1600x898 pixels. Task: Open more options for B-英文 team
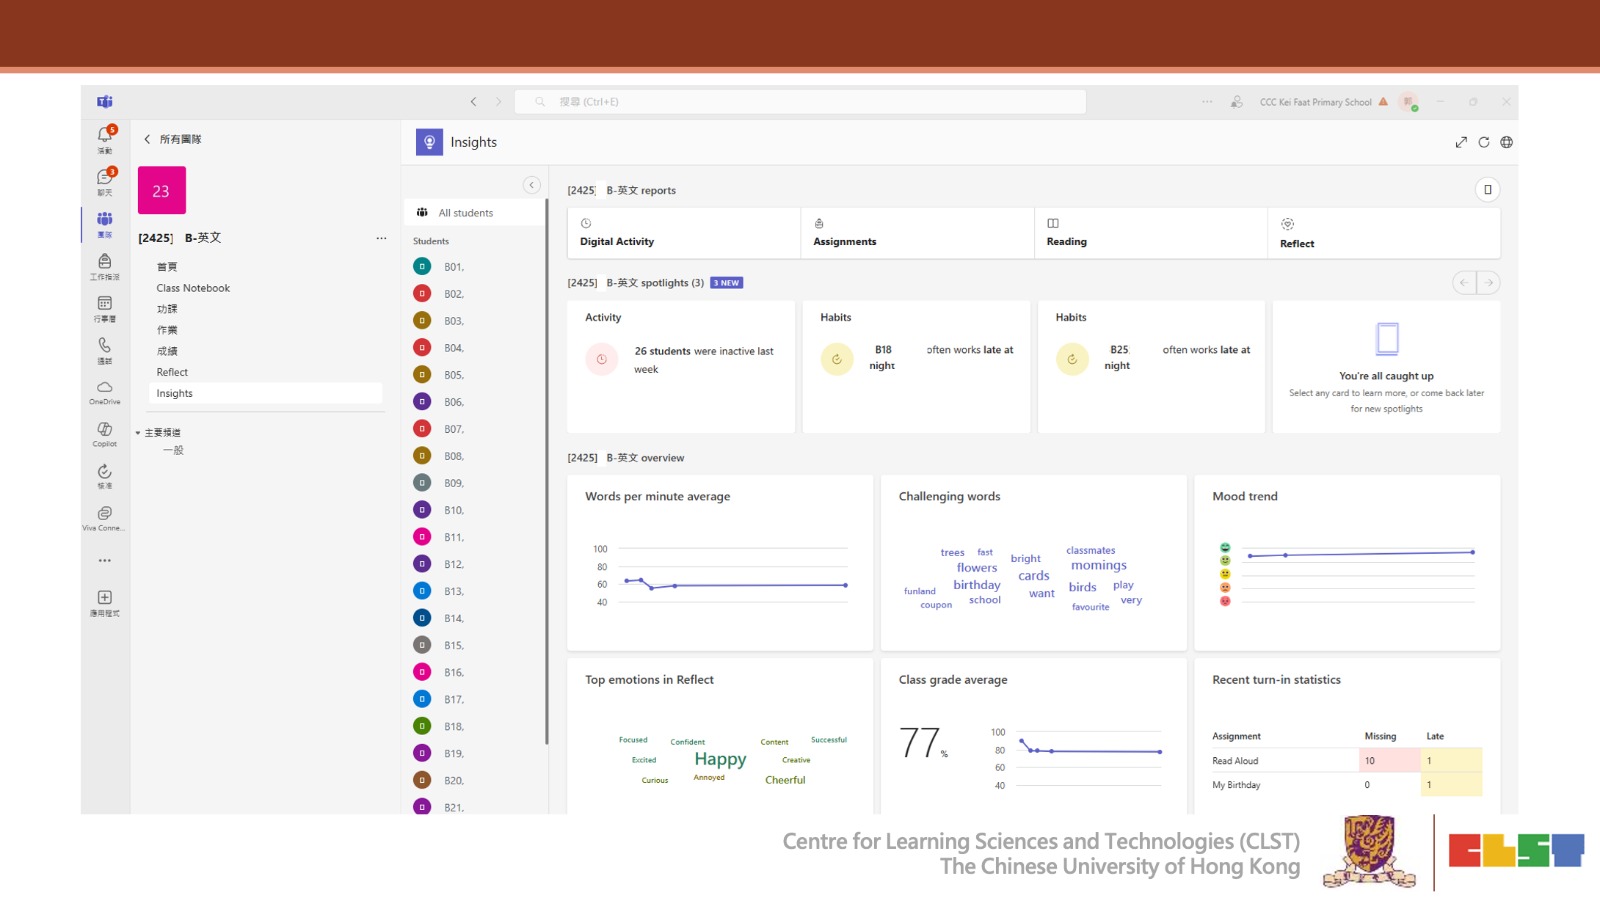381,238
